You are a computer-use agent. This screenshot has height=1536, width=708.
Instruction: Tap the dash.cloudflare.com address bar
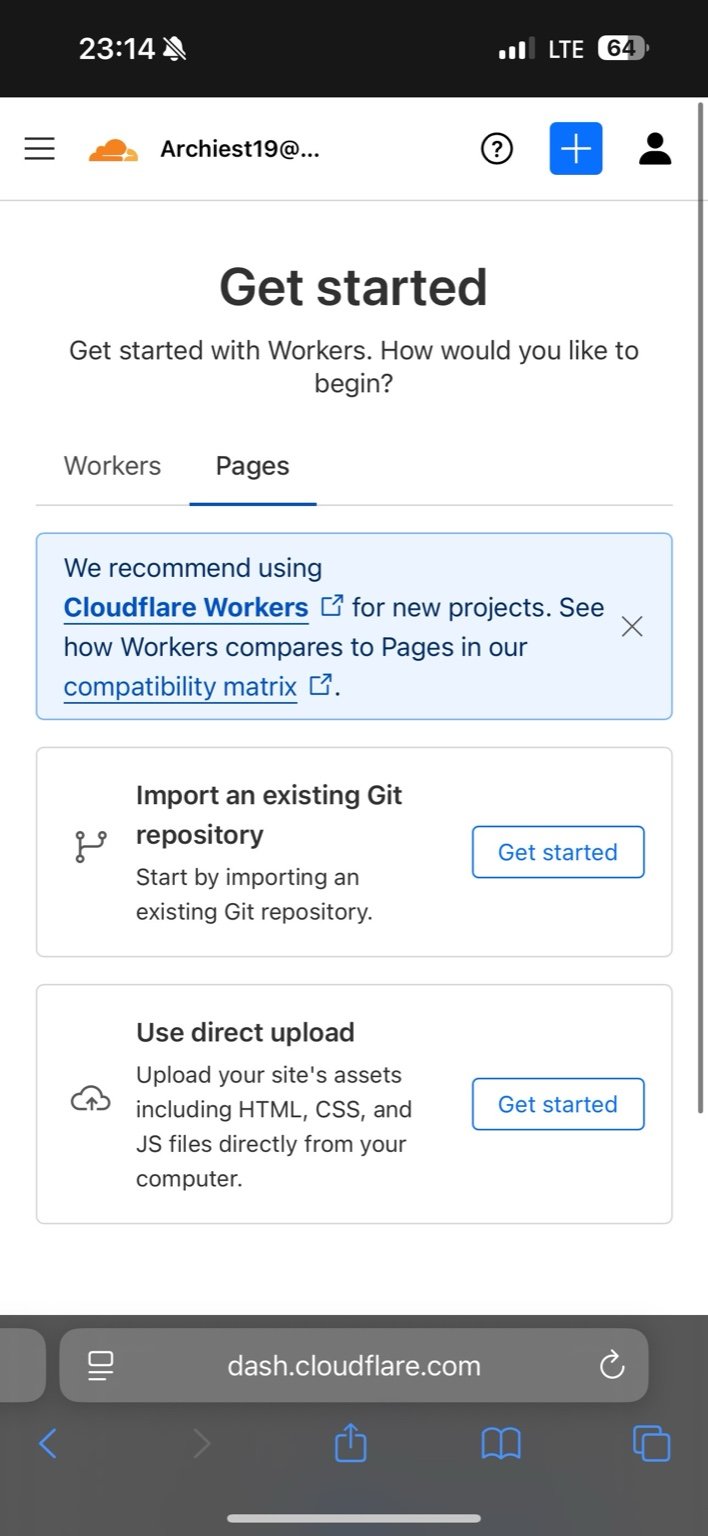354,1365
